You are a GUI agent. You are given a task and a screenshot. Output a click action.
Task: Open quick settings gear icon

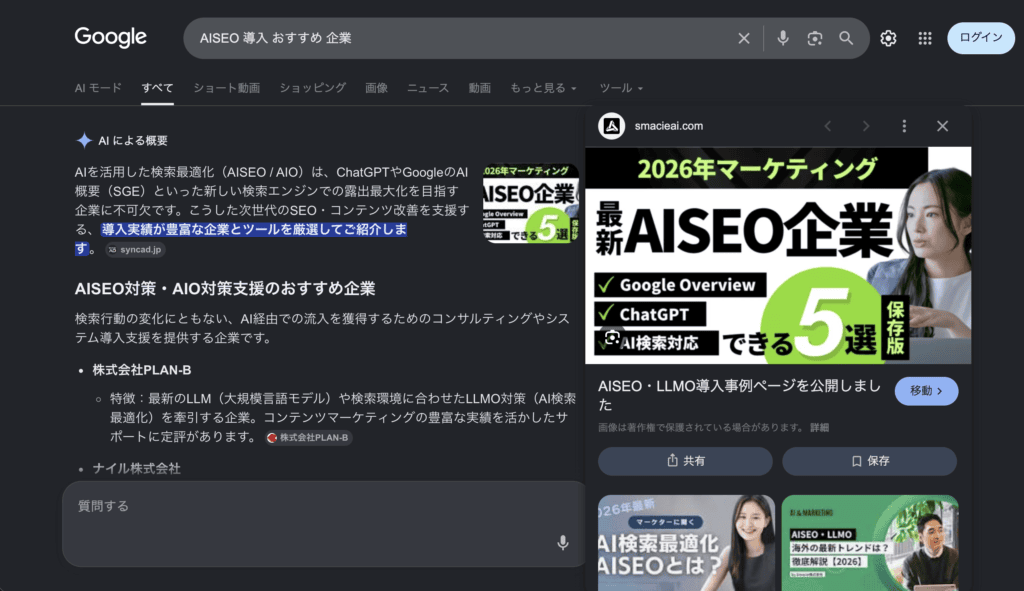(888, 39)
